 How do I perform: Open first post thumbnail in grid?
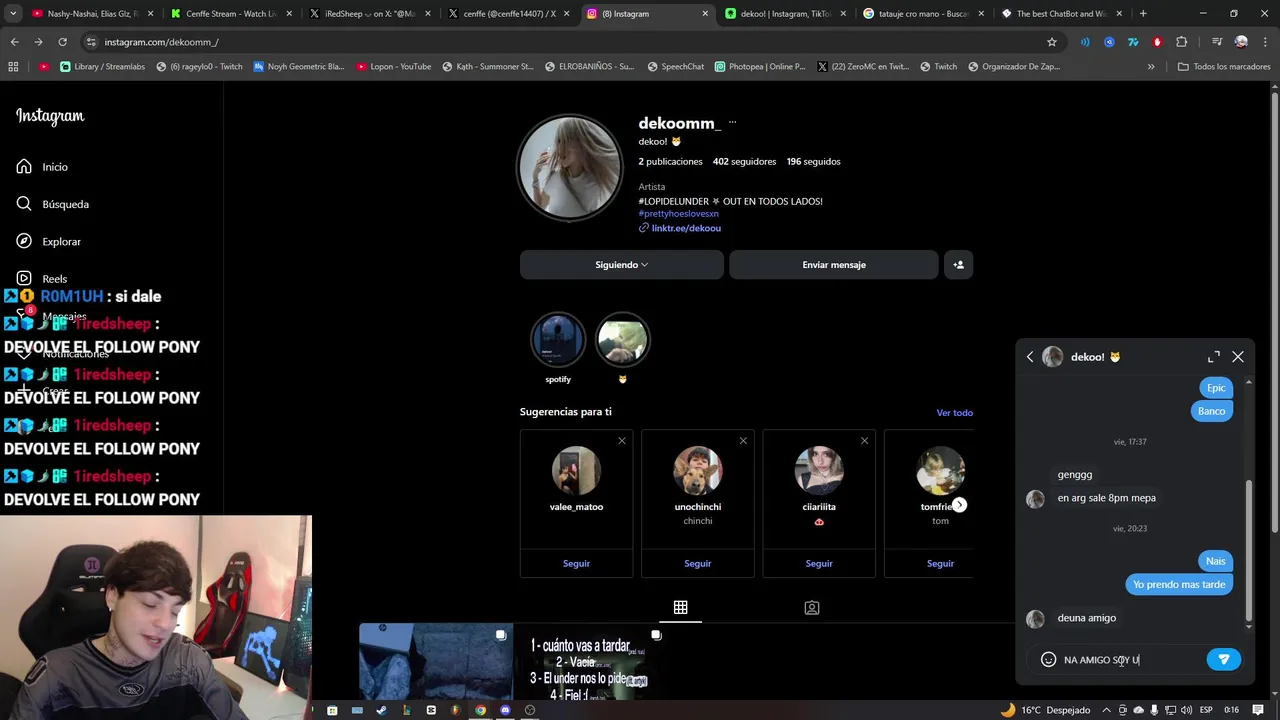coord(436,662)
